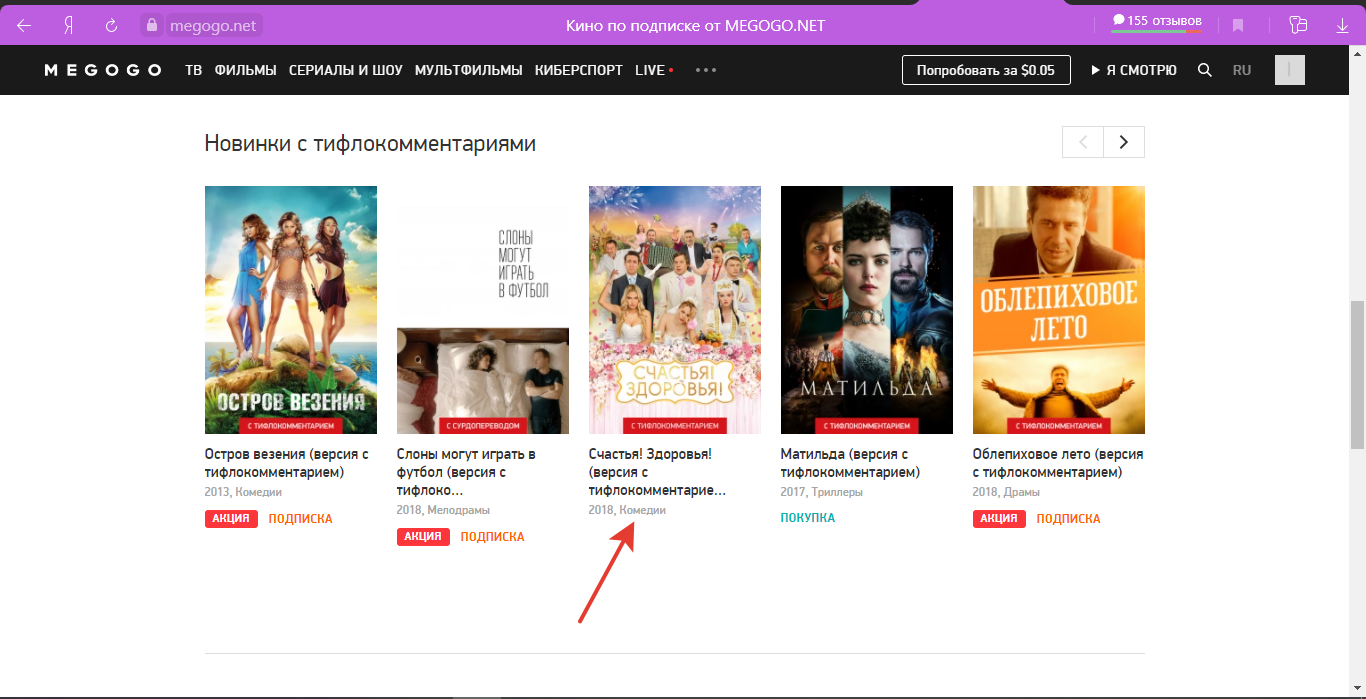Click '2018, Мелодрамы' text
The height and width of the screenshot is (699, 1366).
pyautogui.click(x=443, y=510)
